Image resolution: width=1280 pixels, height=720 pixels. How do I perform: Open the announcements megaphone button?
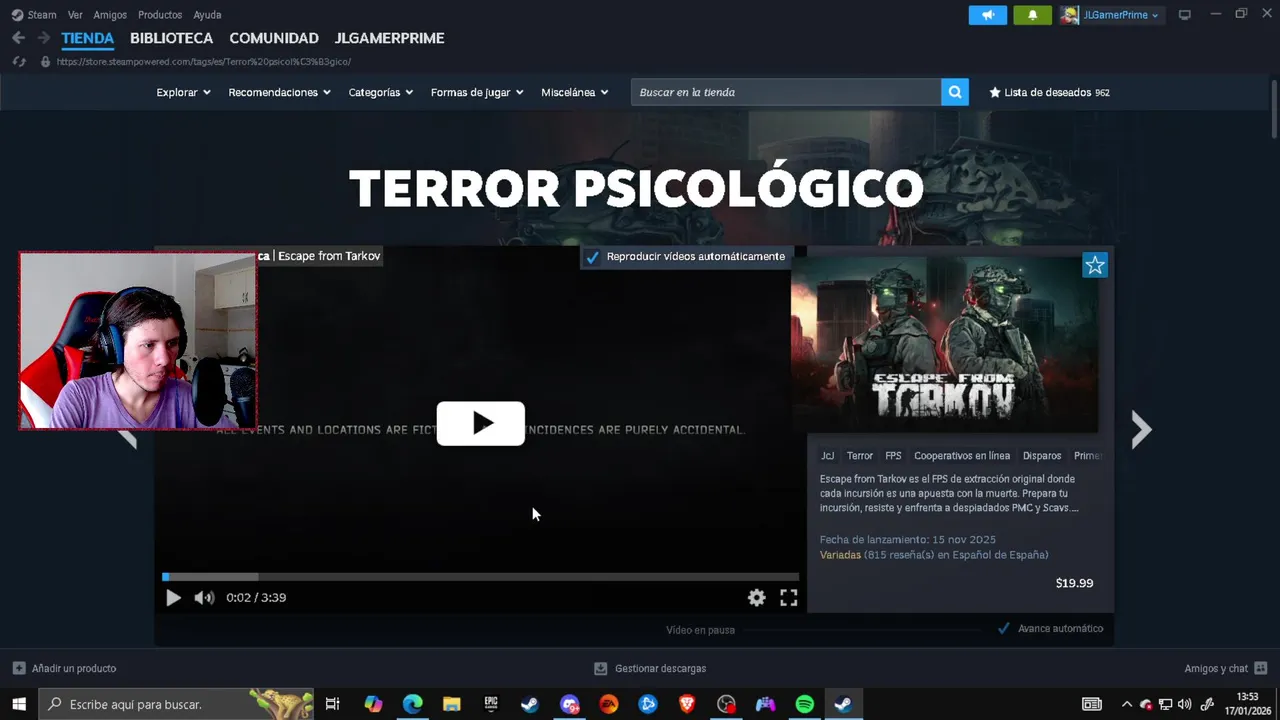point(988,15)
